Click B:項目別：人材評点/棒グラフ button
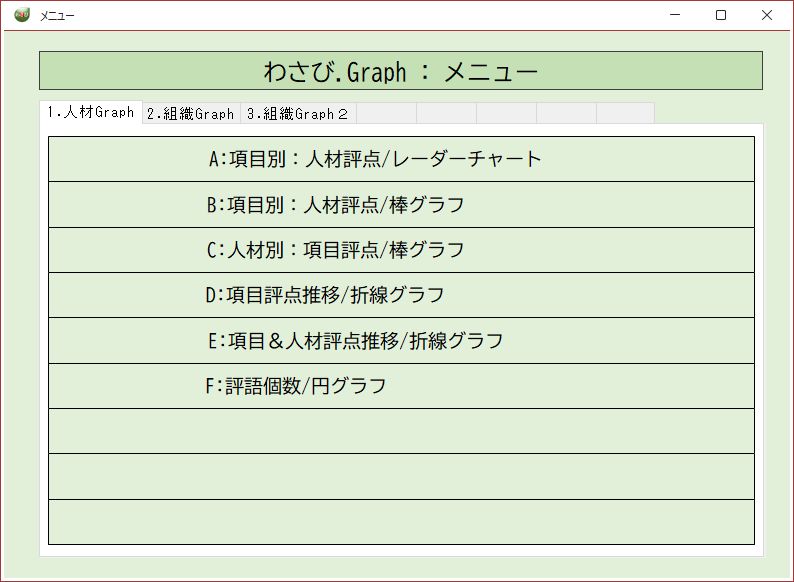Screen dimensions: 794x582 click(401, 205)
